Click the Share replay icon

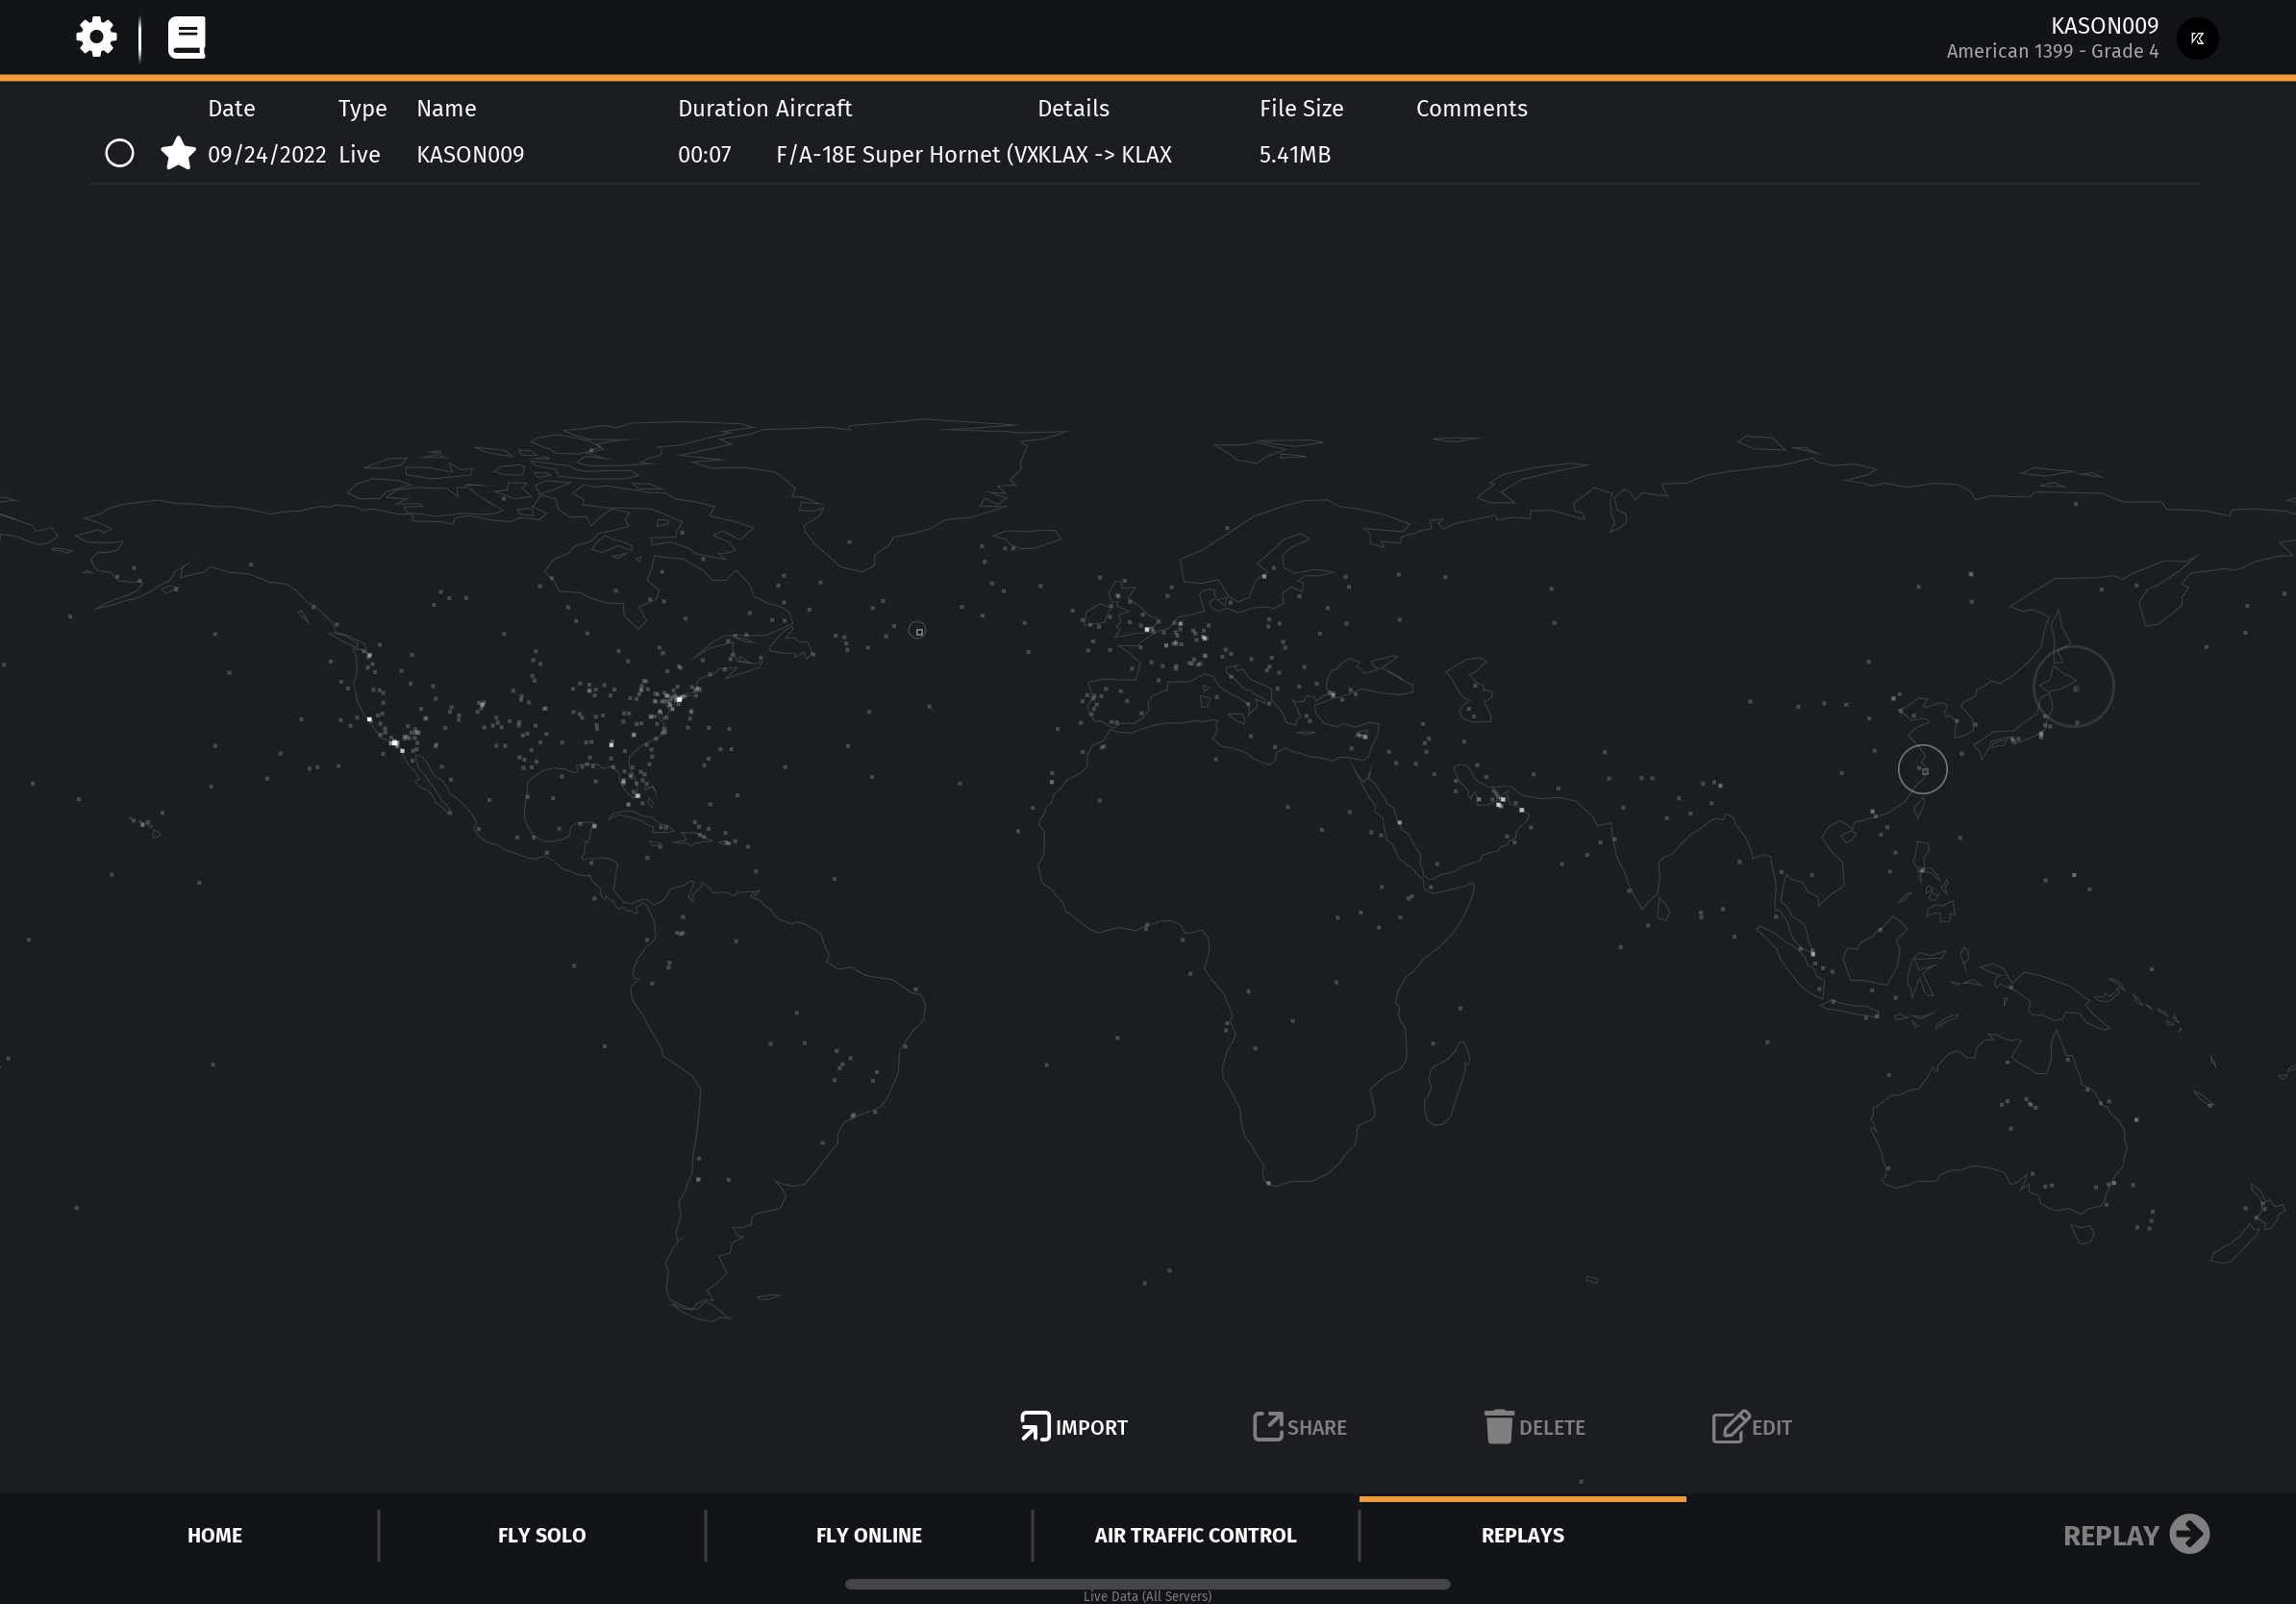[x=1267, y=1426]
